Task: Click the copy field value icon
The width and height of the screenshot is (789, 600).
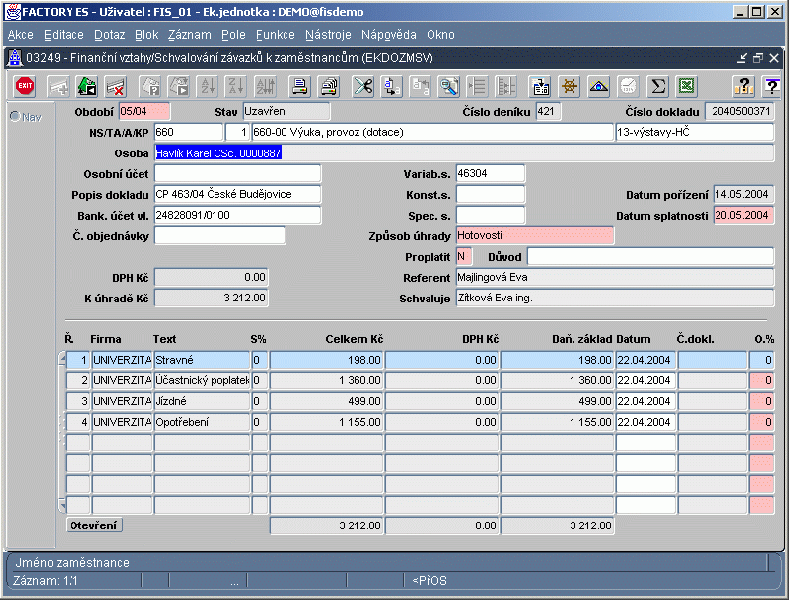Action: click(x=391, y=86)
